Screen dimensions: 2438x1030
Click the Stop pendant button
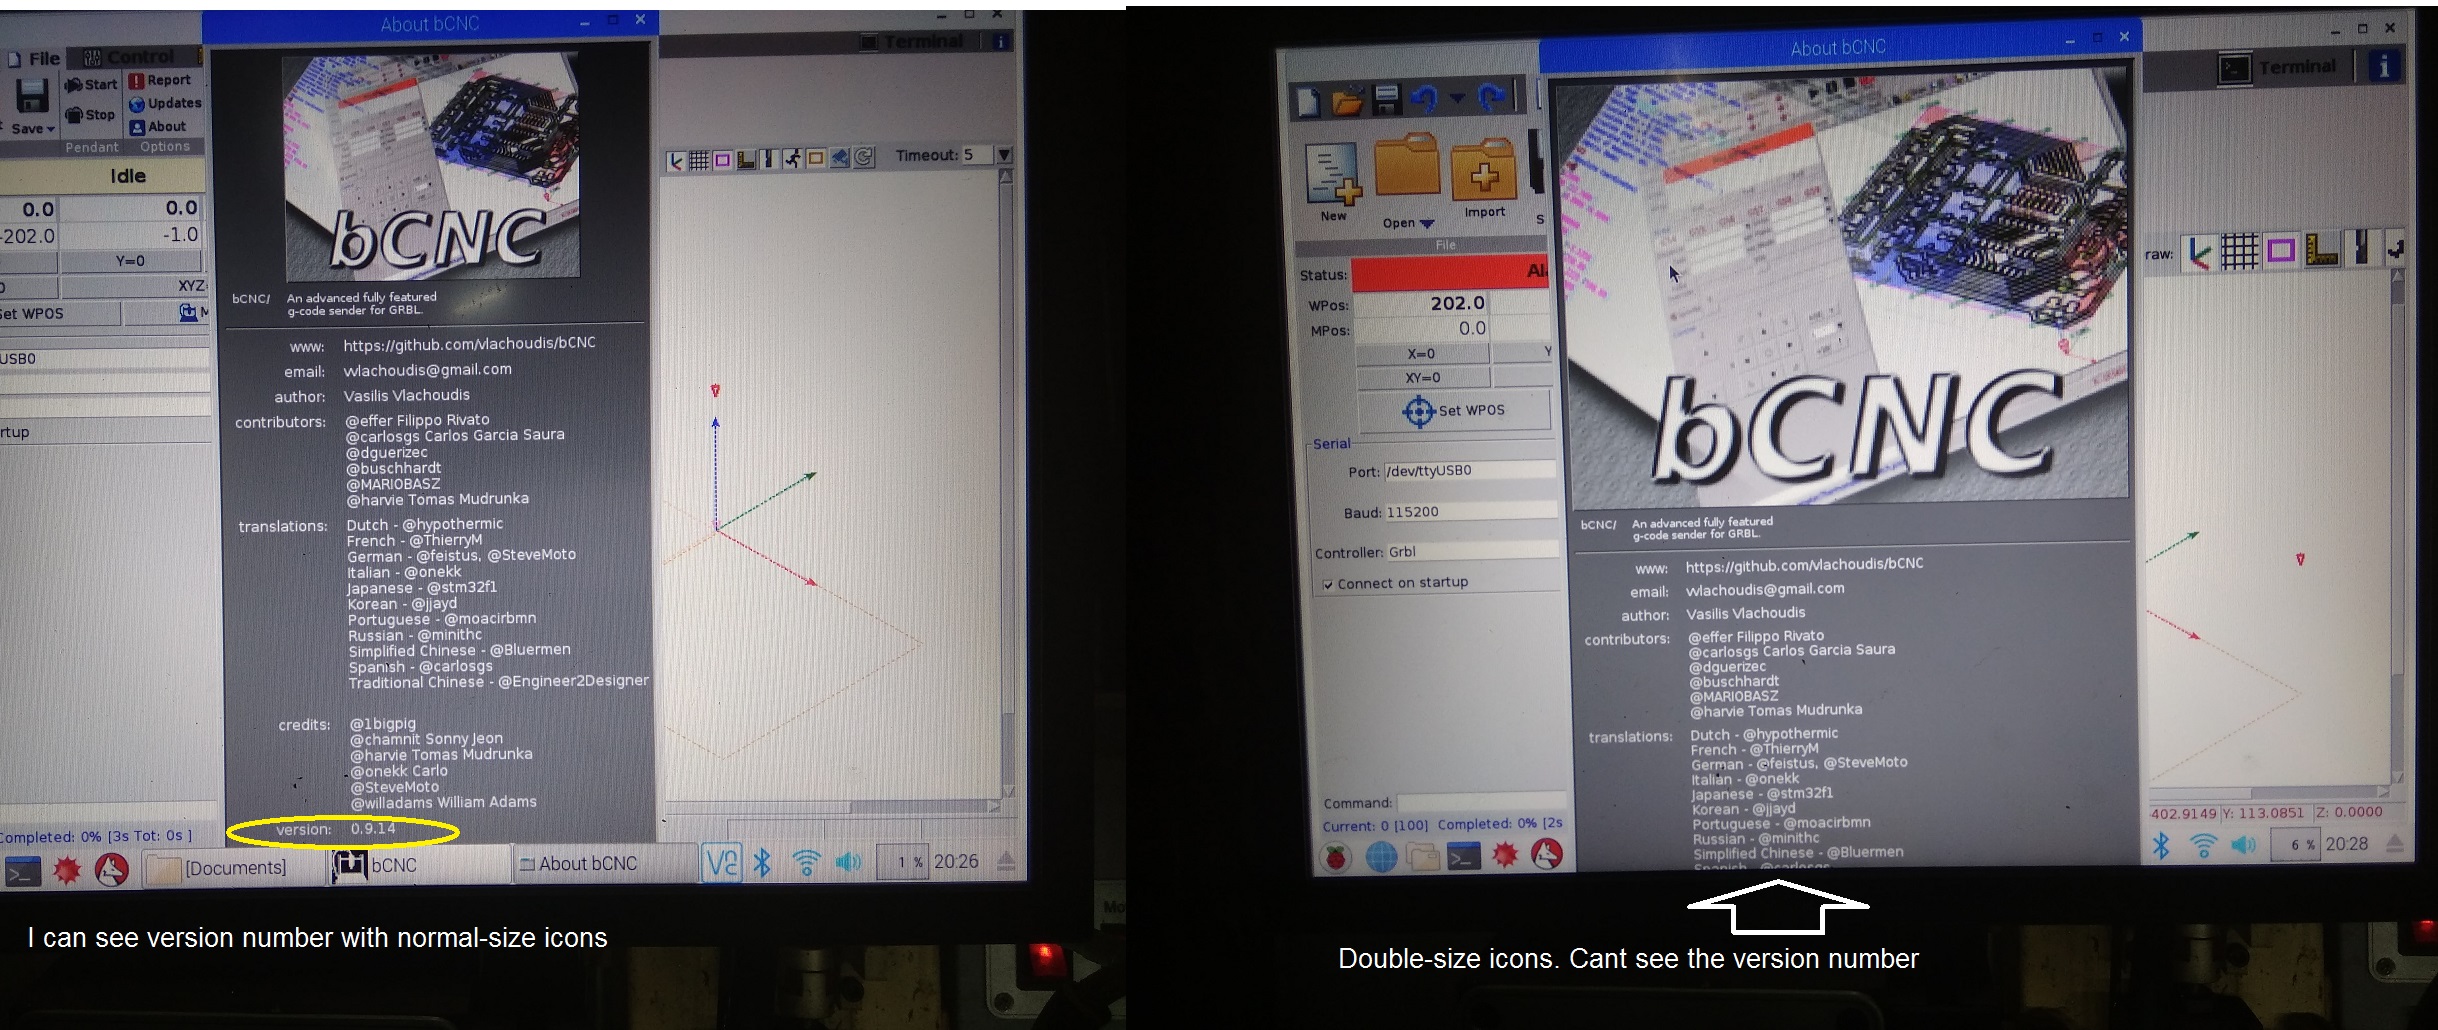(x=90, y=115)
